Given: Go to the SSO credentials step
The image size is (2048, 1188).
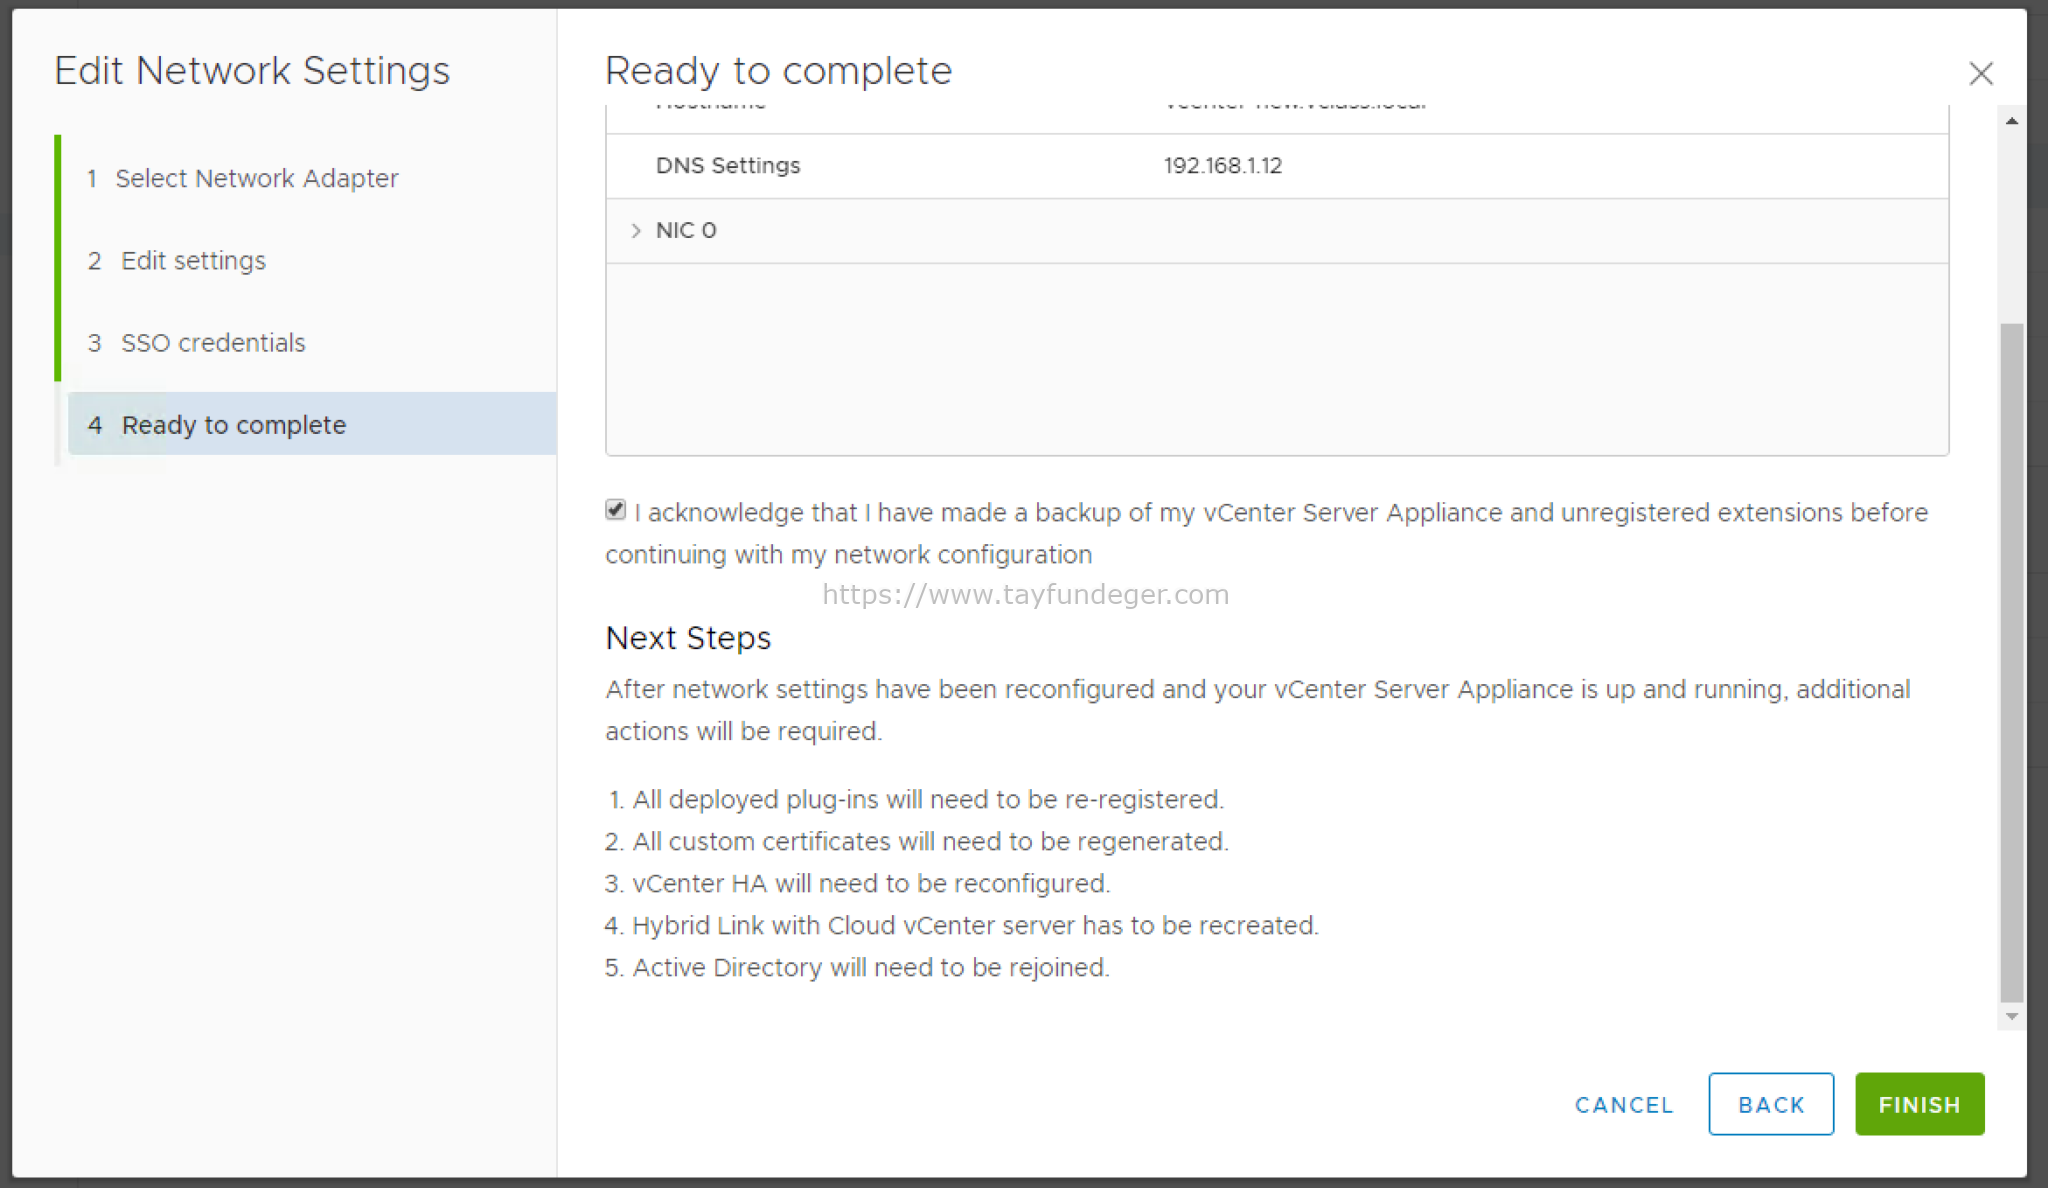Looking at the screenshot, I should pyautogui.click(x=213, y=342).
